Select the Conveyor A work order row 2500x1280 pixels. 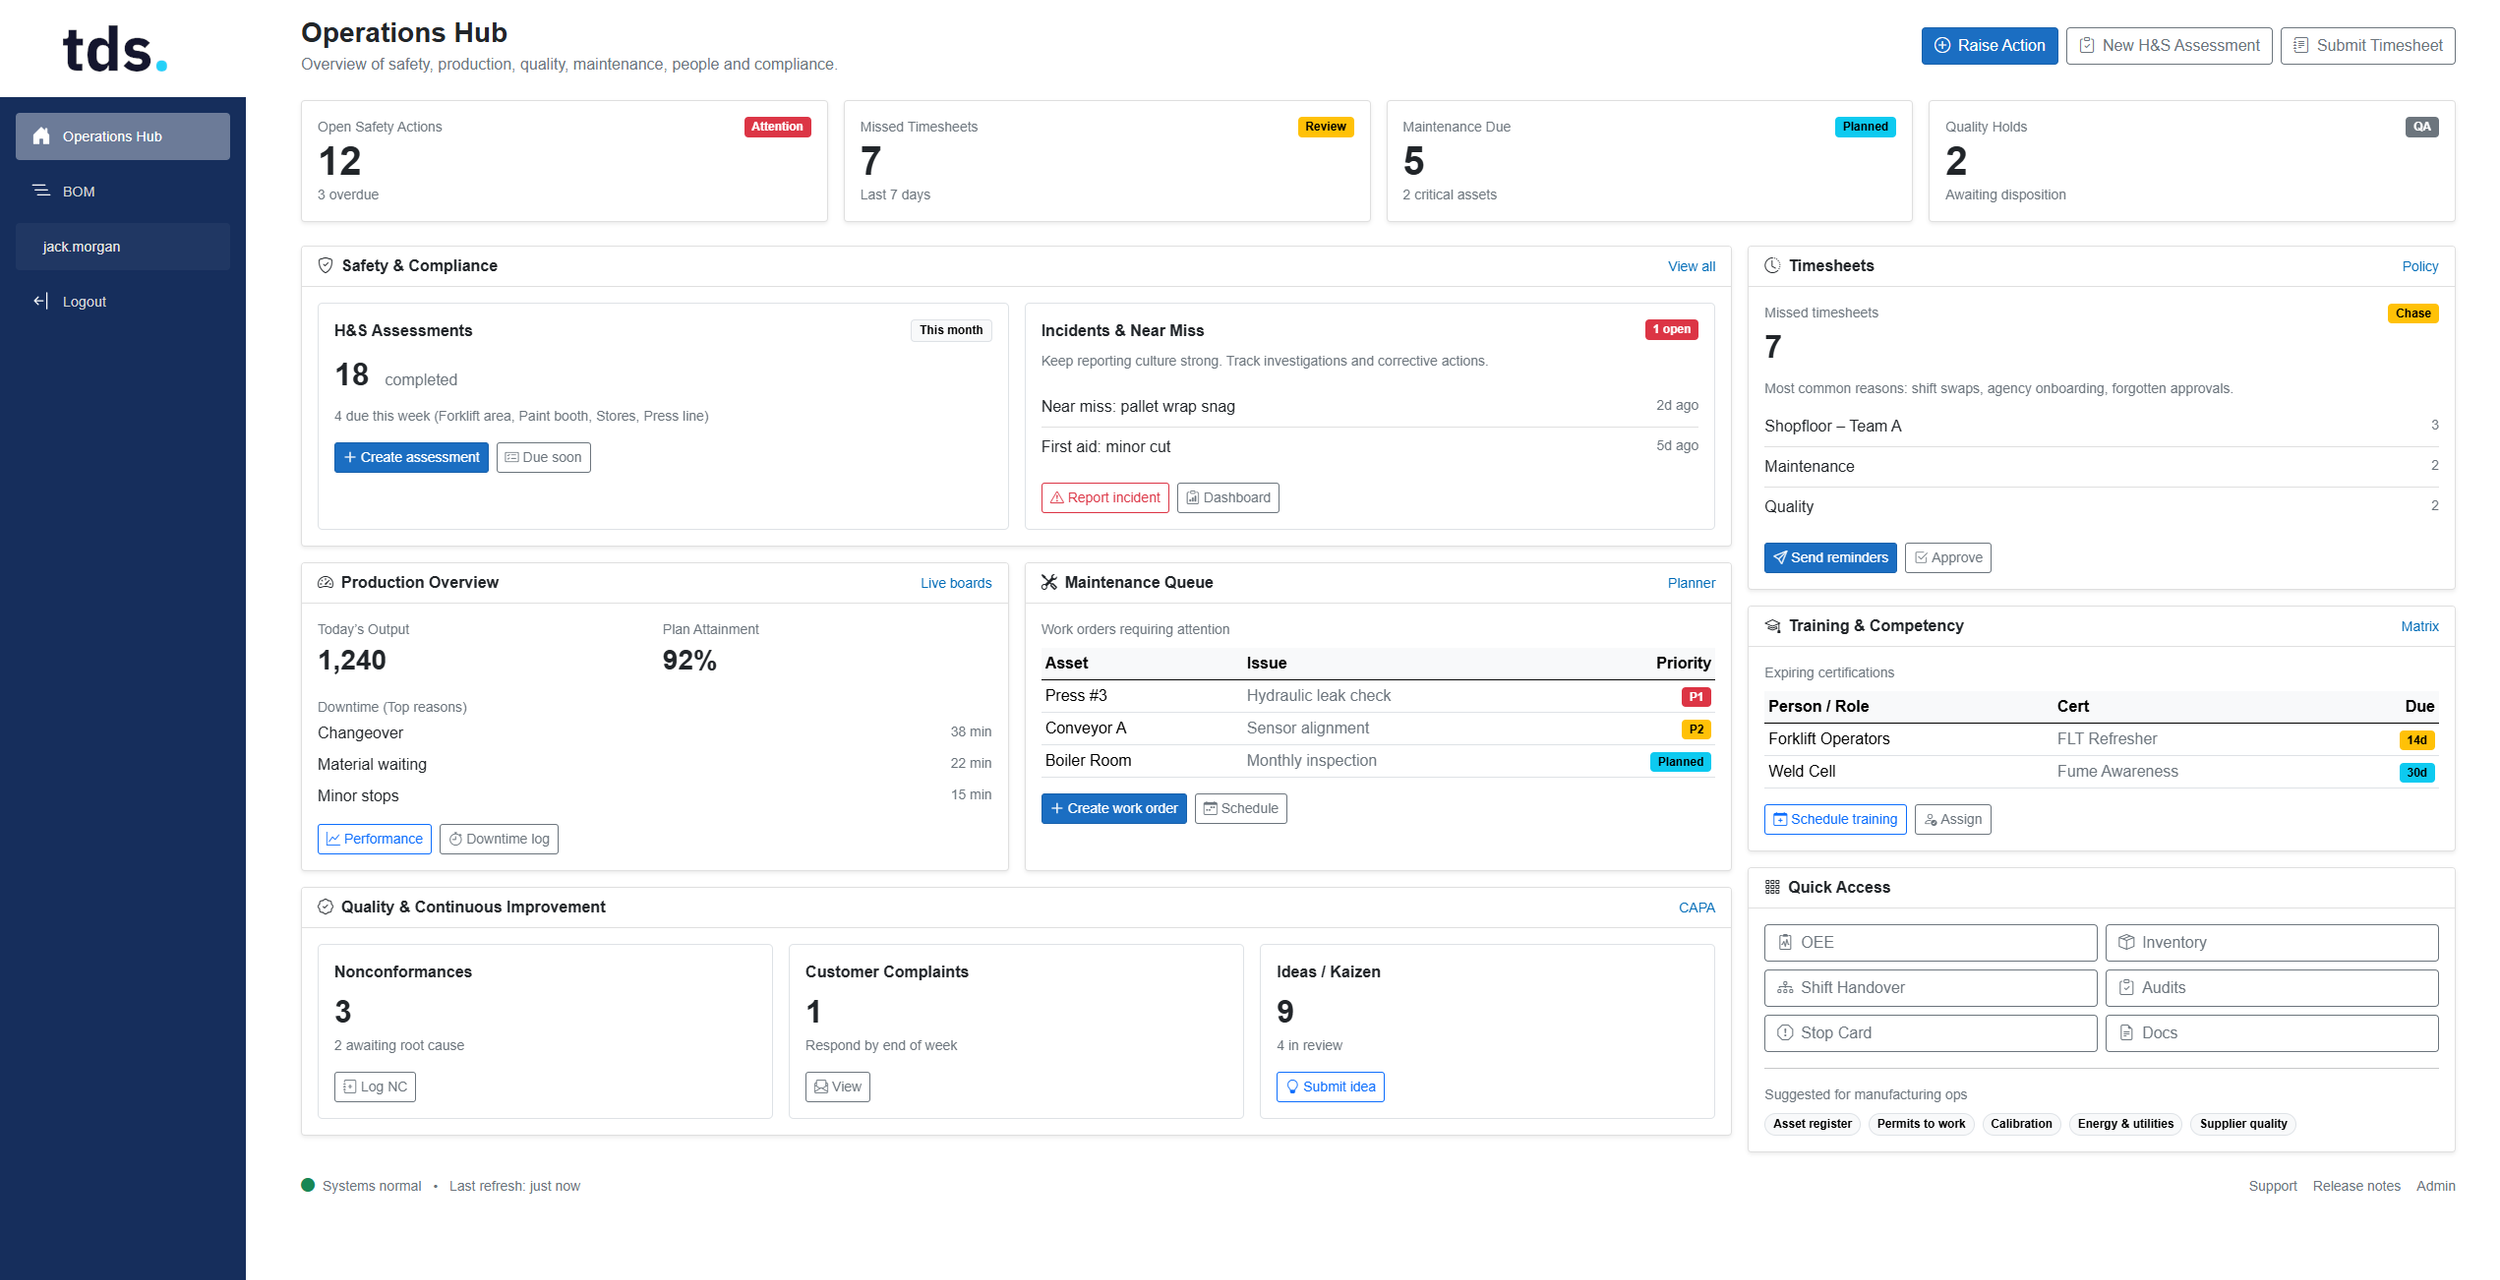click(x=1377, y=728)
